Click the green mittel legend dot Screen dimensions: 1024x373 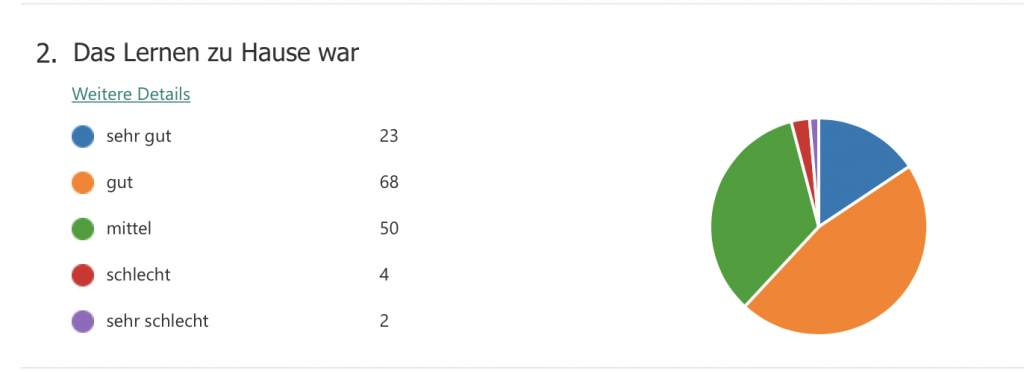83,229
